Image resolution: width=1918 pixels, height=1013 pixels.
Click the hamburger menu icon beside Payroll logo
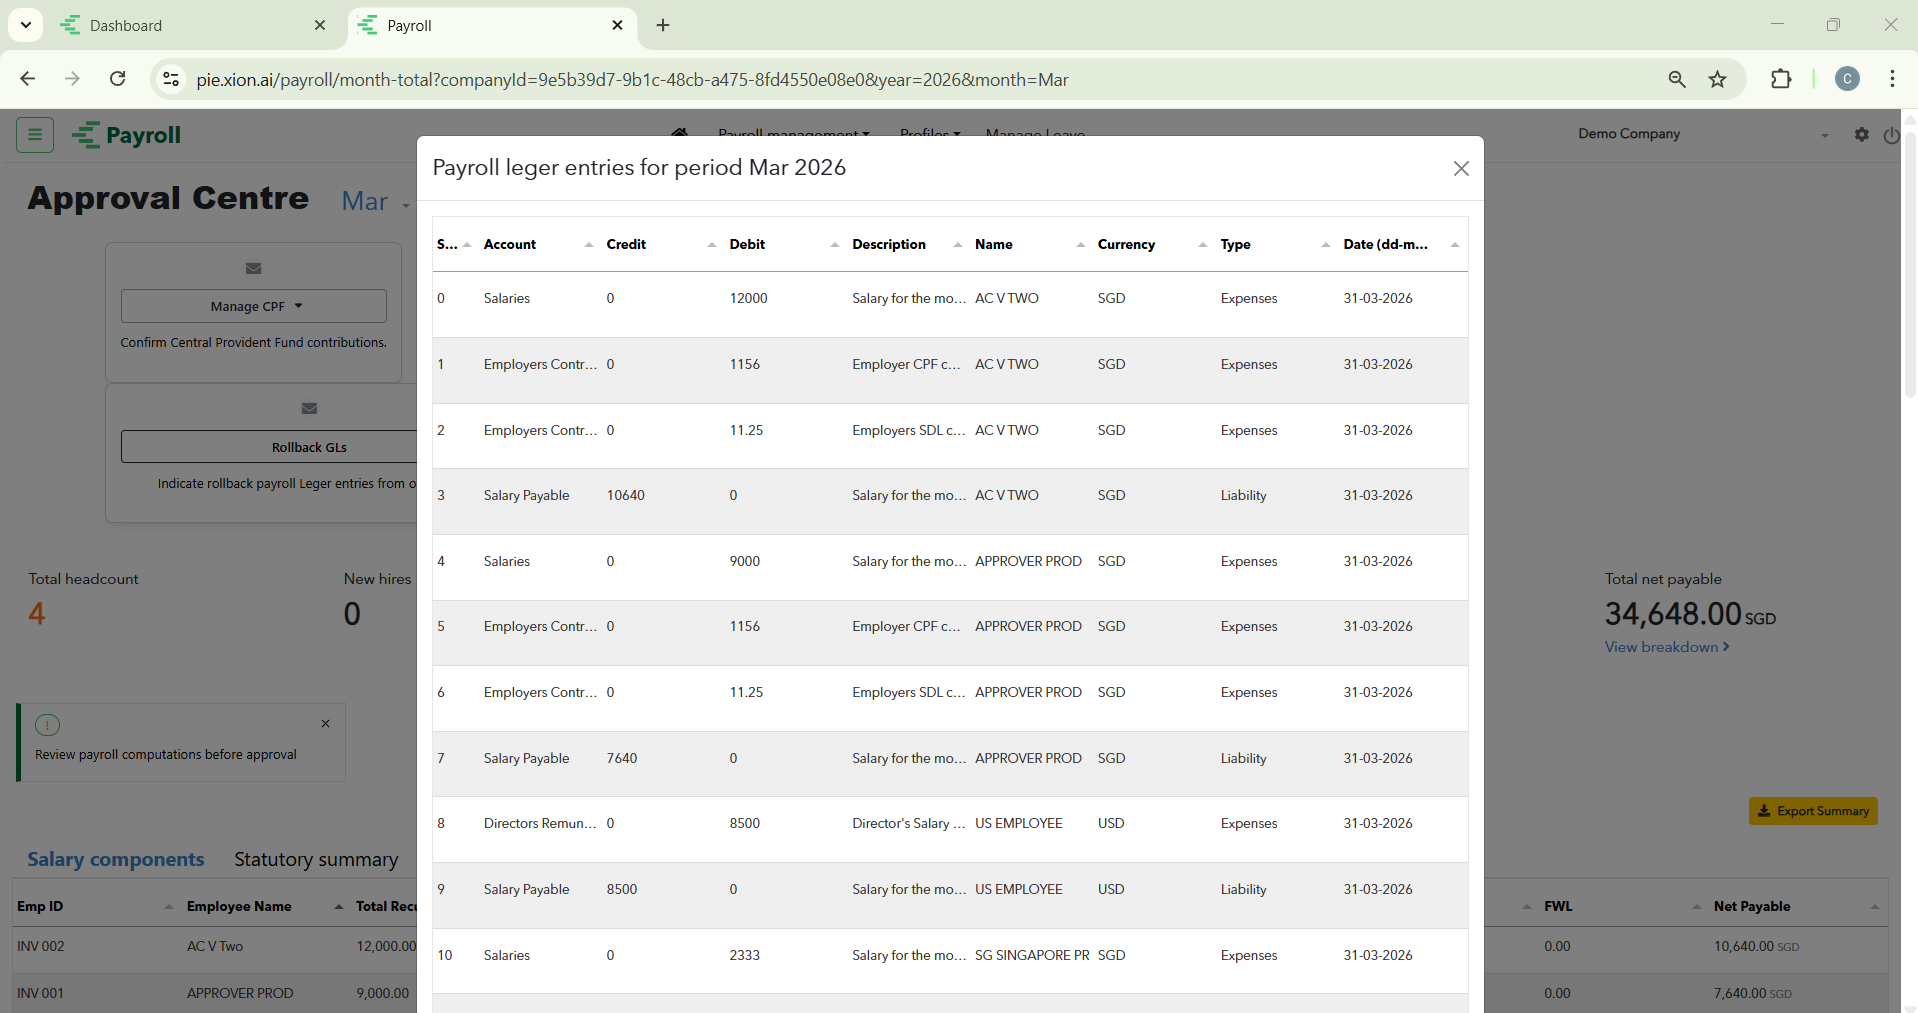click(x=35, y=135)
